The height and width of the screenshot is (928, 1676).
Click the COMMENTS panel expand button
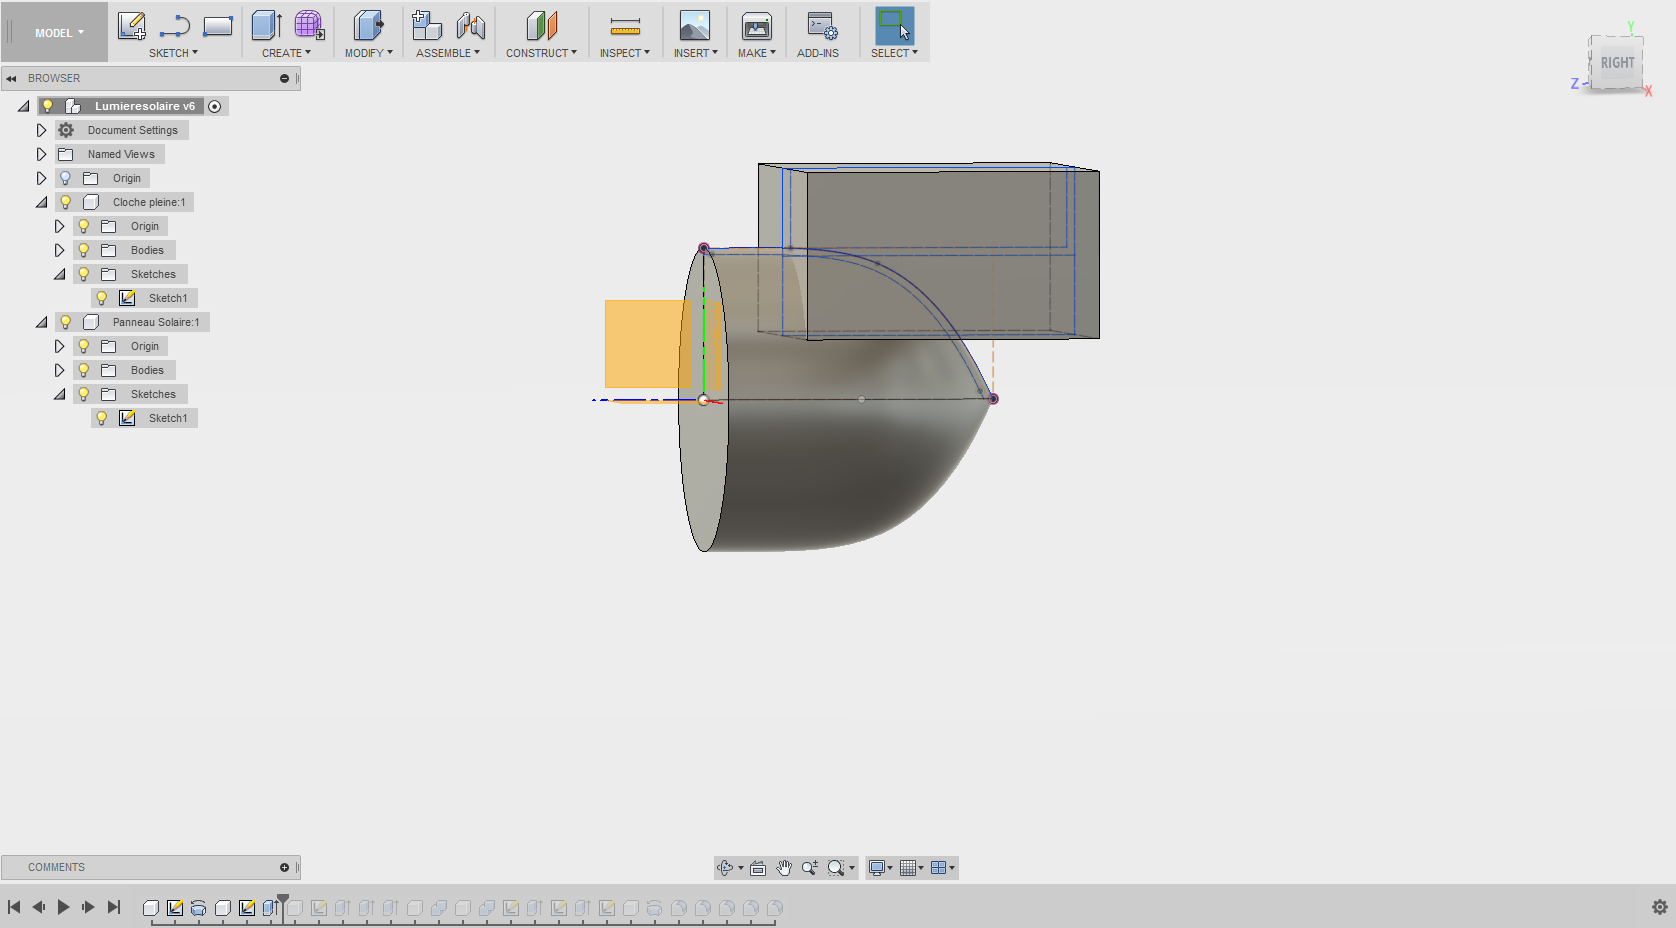284,867
